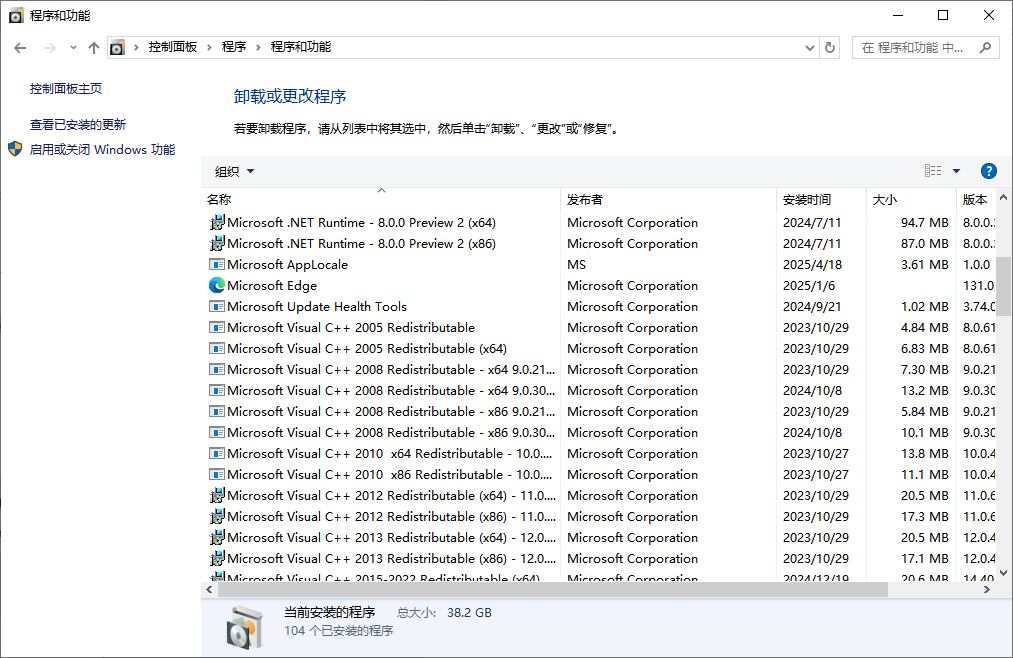Screen dimensions: 1013x658
Task: Expand the chevron before 控制面板 breadcrumb
Action: tap(136, 47)
